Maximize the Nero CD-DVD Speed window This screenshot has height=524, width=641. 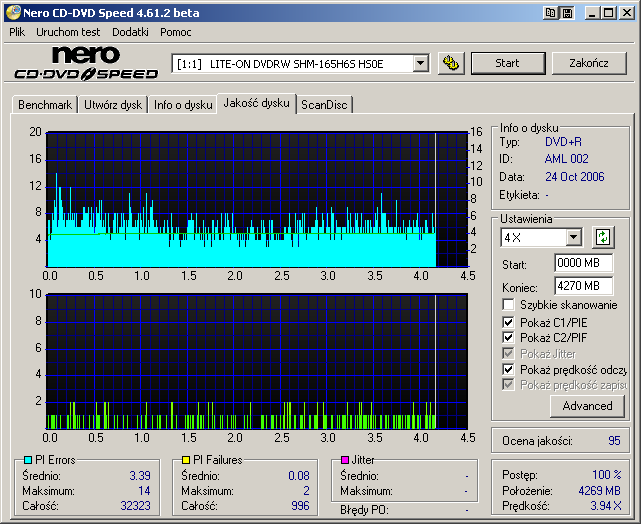(608, 13)
